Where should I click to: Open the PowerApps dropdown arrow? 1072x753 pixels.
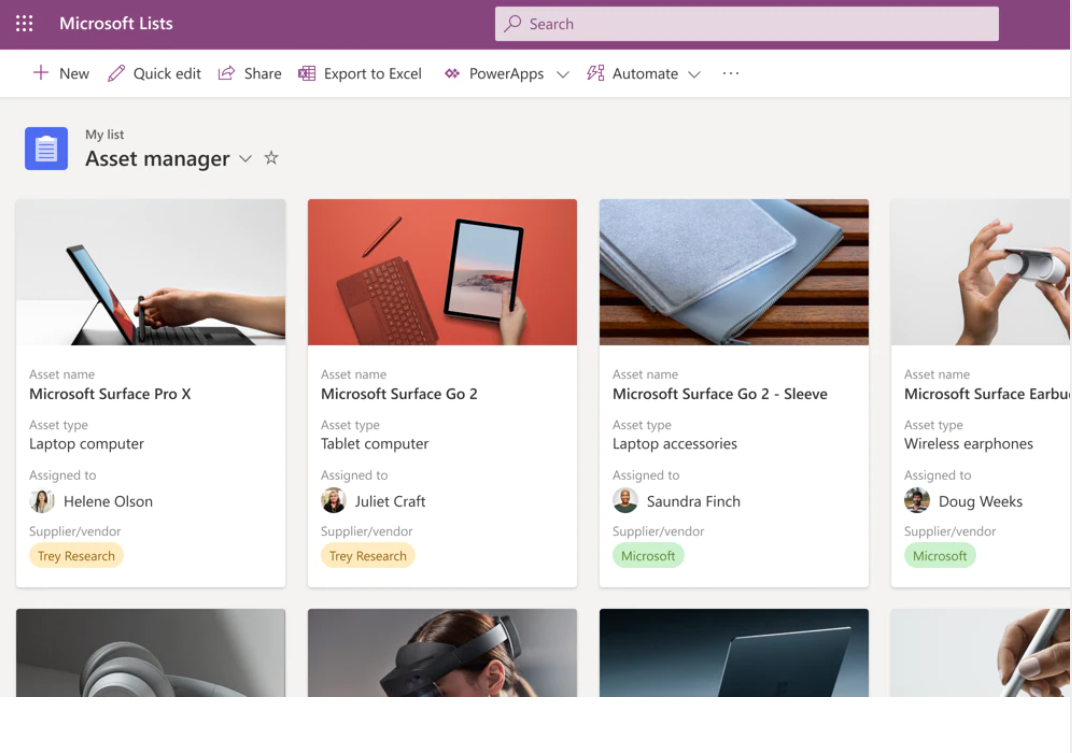pos(563,73)
